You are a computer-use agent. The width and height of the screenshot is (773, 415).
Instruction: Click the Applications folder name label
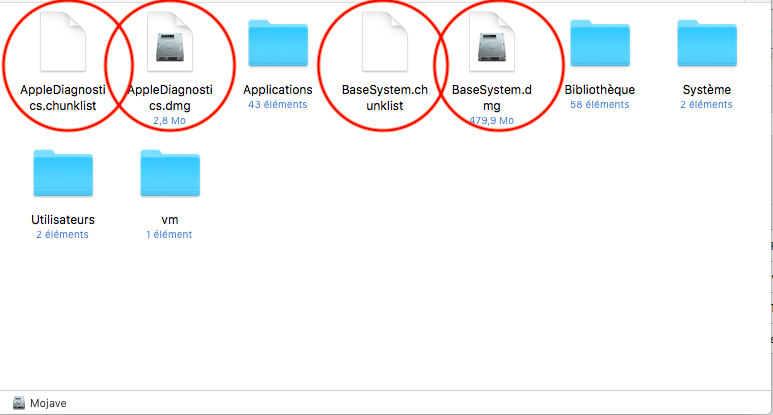point(278,90)
